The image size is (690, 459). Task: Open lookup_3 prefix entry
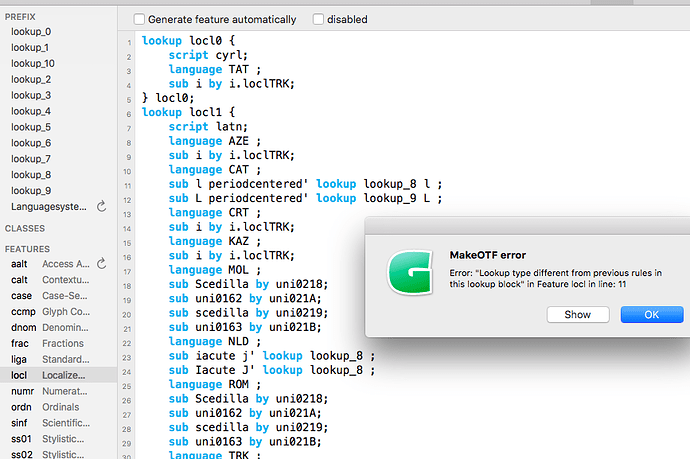[31, 95]
